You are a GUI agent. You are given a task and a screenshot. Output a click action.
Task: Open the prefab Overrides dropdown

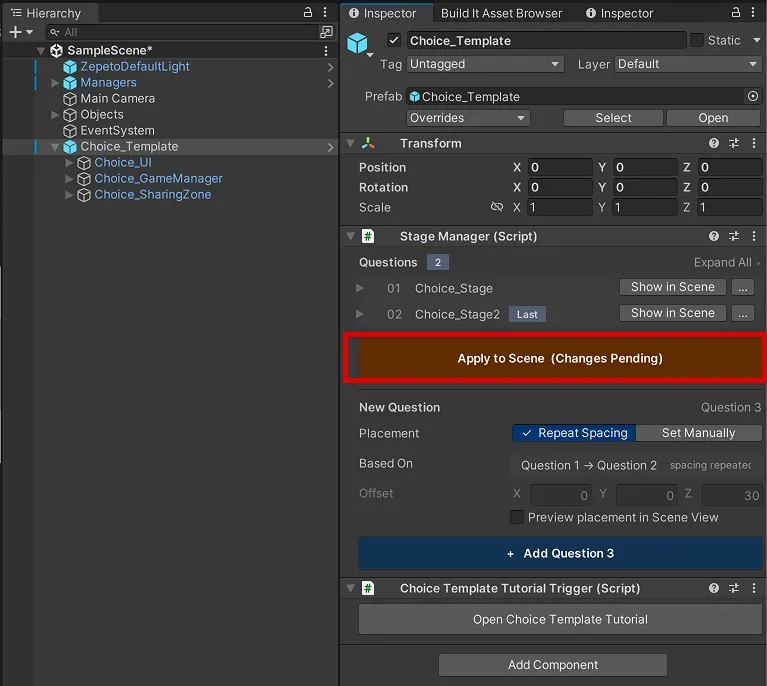tap(468, 118)
